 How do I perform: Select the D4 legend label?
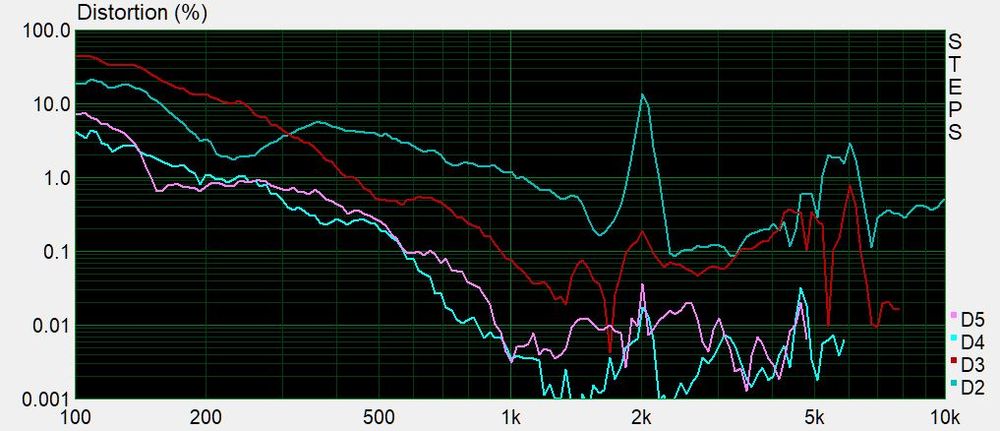coord(972,341)
